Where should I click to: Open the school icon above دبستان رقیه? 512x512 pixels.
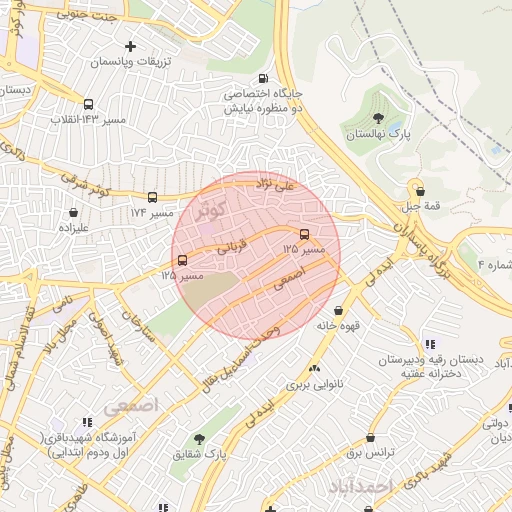tap(430, 344)
